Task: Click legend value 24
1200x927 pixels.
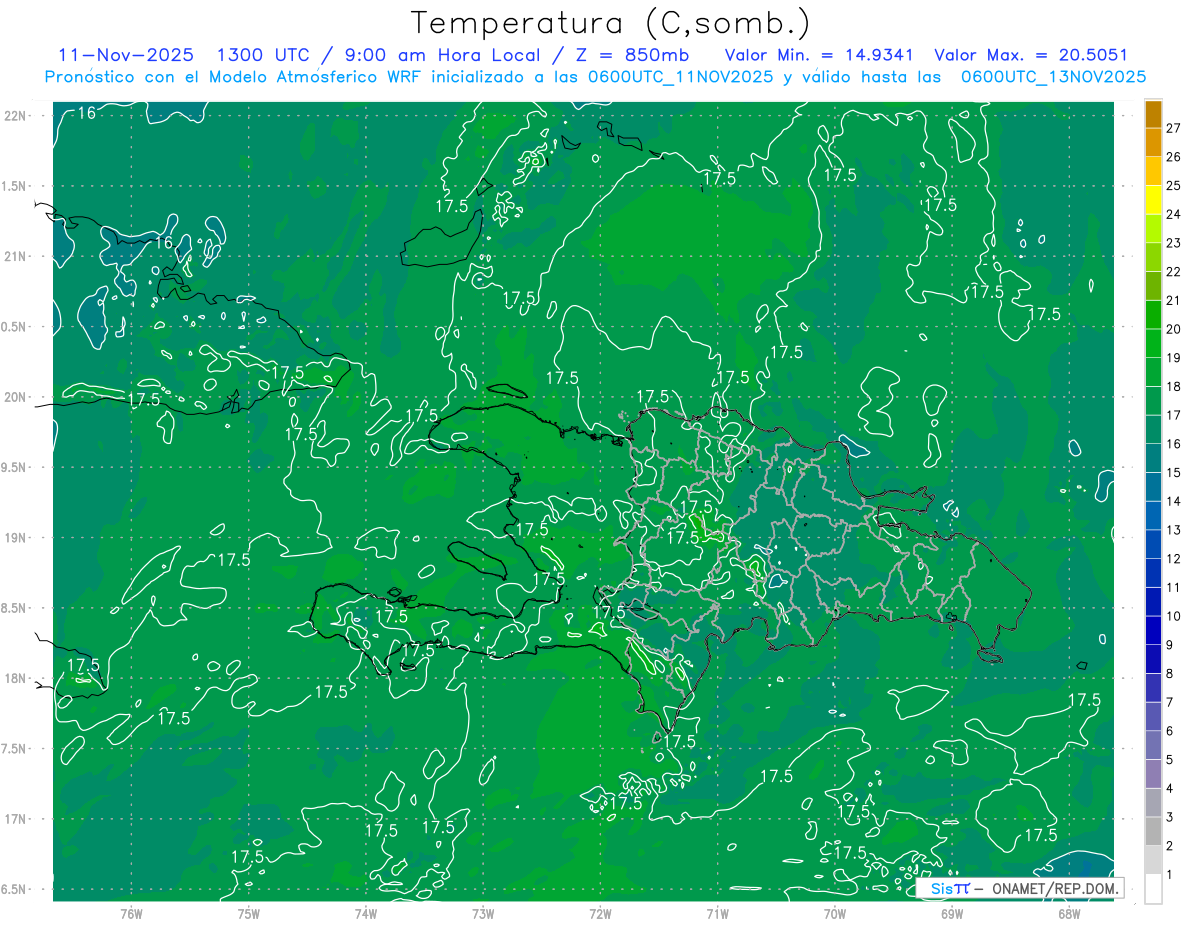Action: coord(1173,215)
